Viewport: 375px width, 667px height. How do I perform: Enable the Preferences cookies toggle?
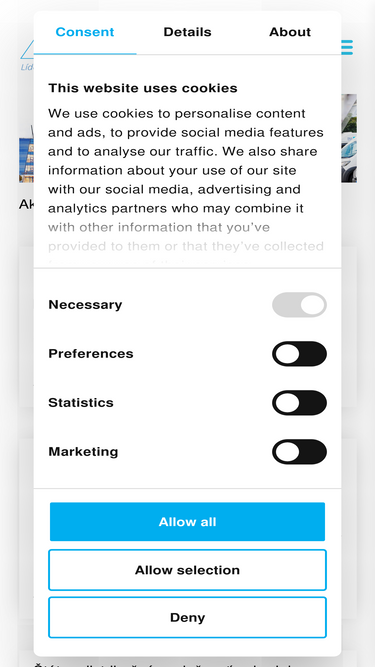(x=299, y=353)
